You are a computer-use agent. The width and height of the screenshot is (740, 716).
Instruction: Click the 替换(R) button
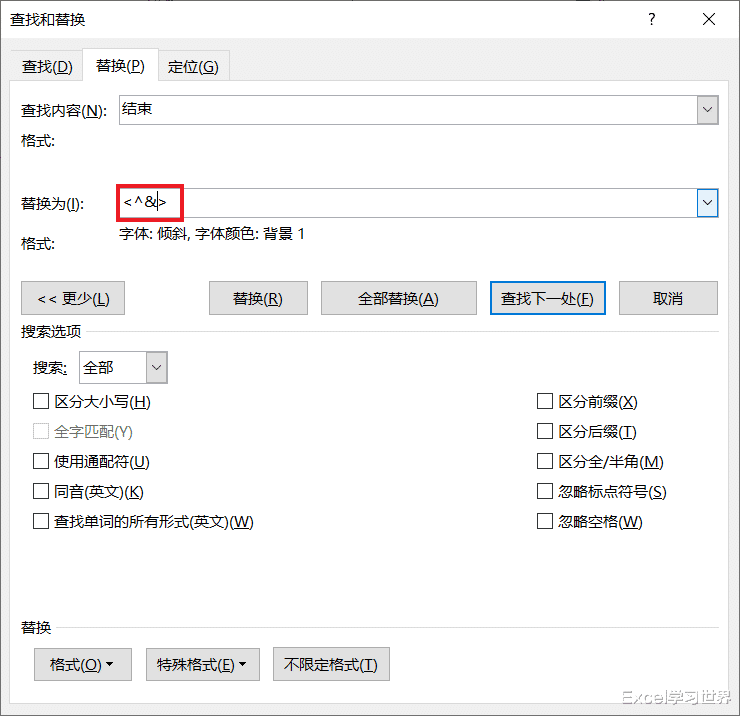258,298
